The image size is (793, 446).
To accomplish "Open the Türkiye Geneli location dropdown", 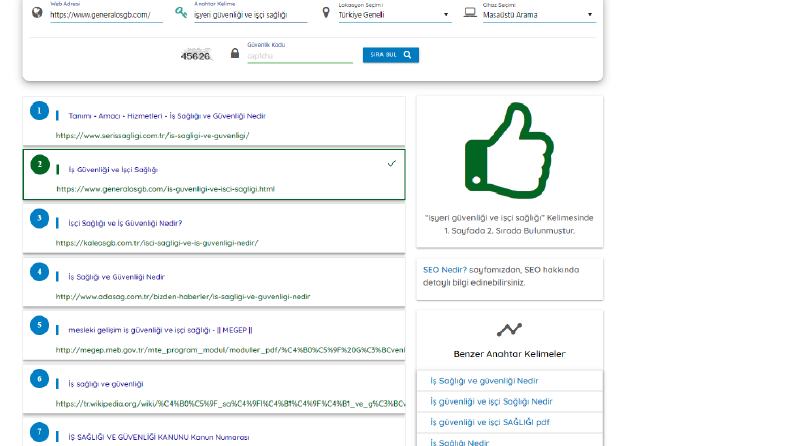I will (x=394, y=15).
